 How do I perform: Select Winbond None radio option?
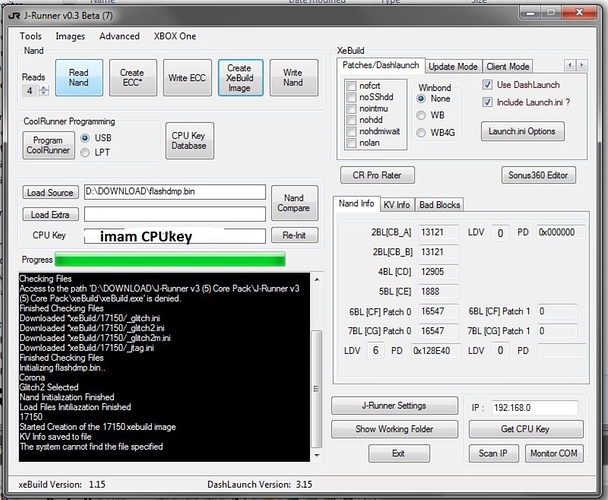click(421, 99)
